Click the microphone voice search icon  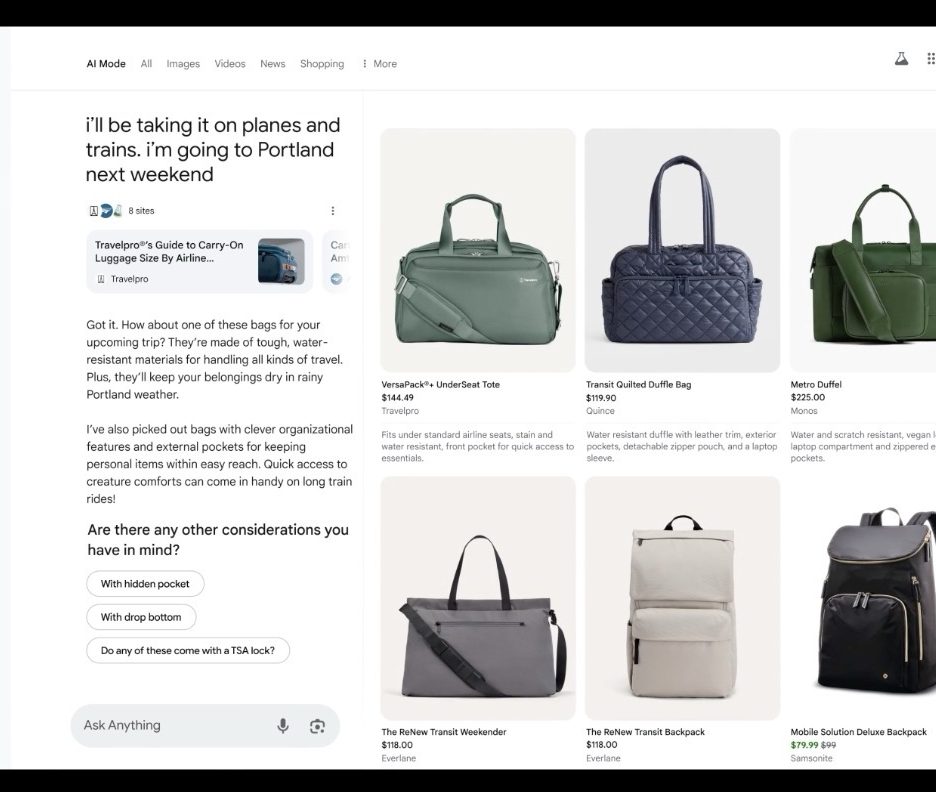[x=283, y=726]
